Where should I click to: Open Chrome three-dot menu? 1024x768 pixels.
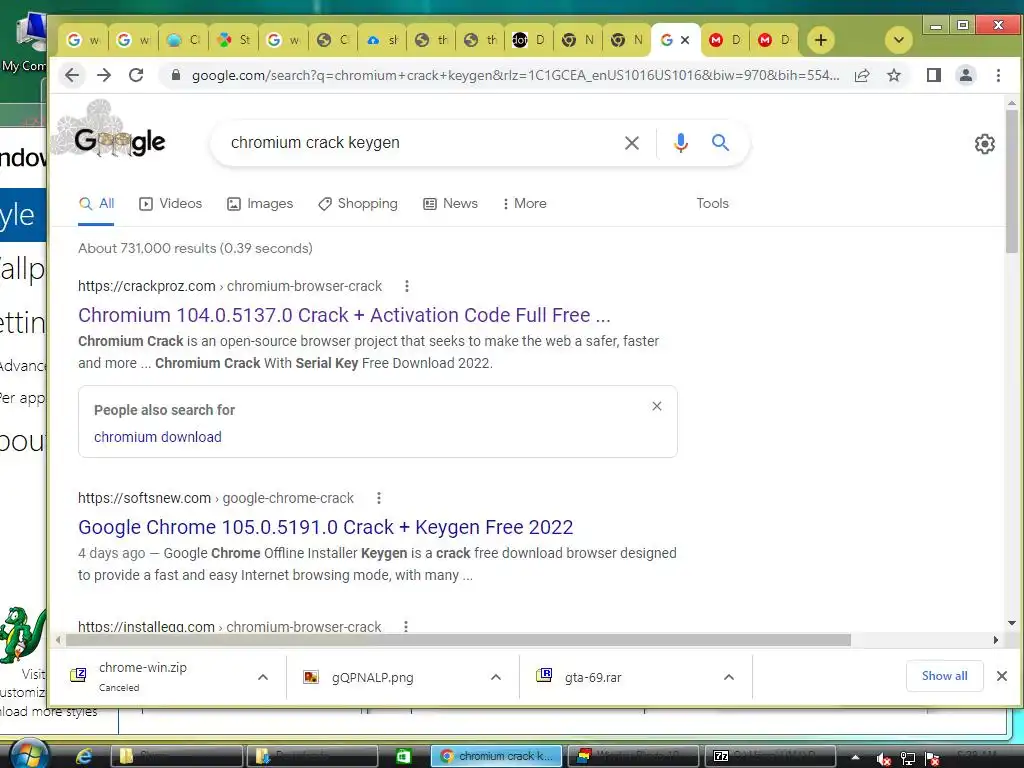[x=998, y=75]
